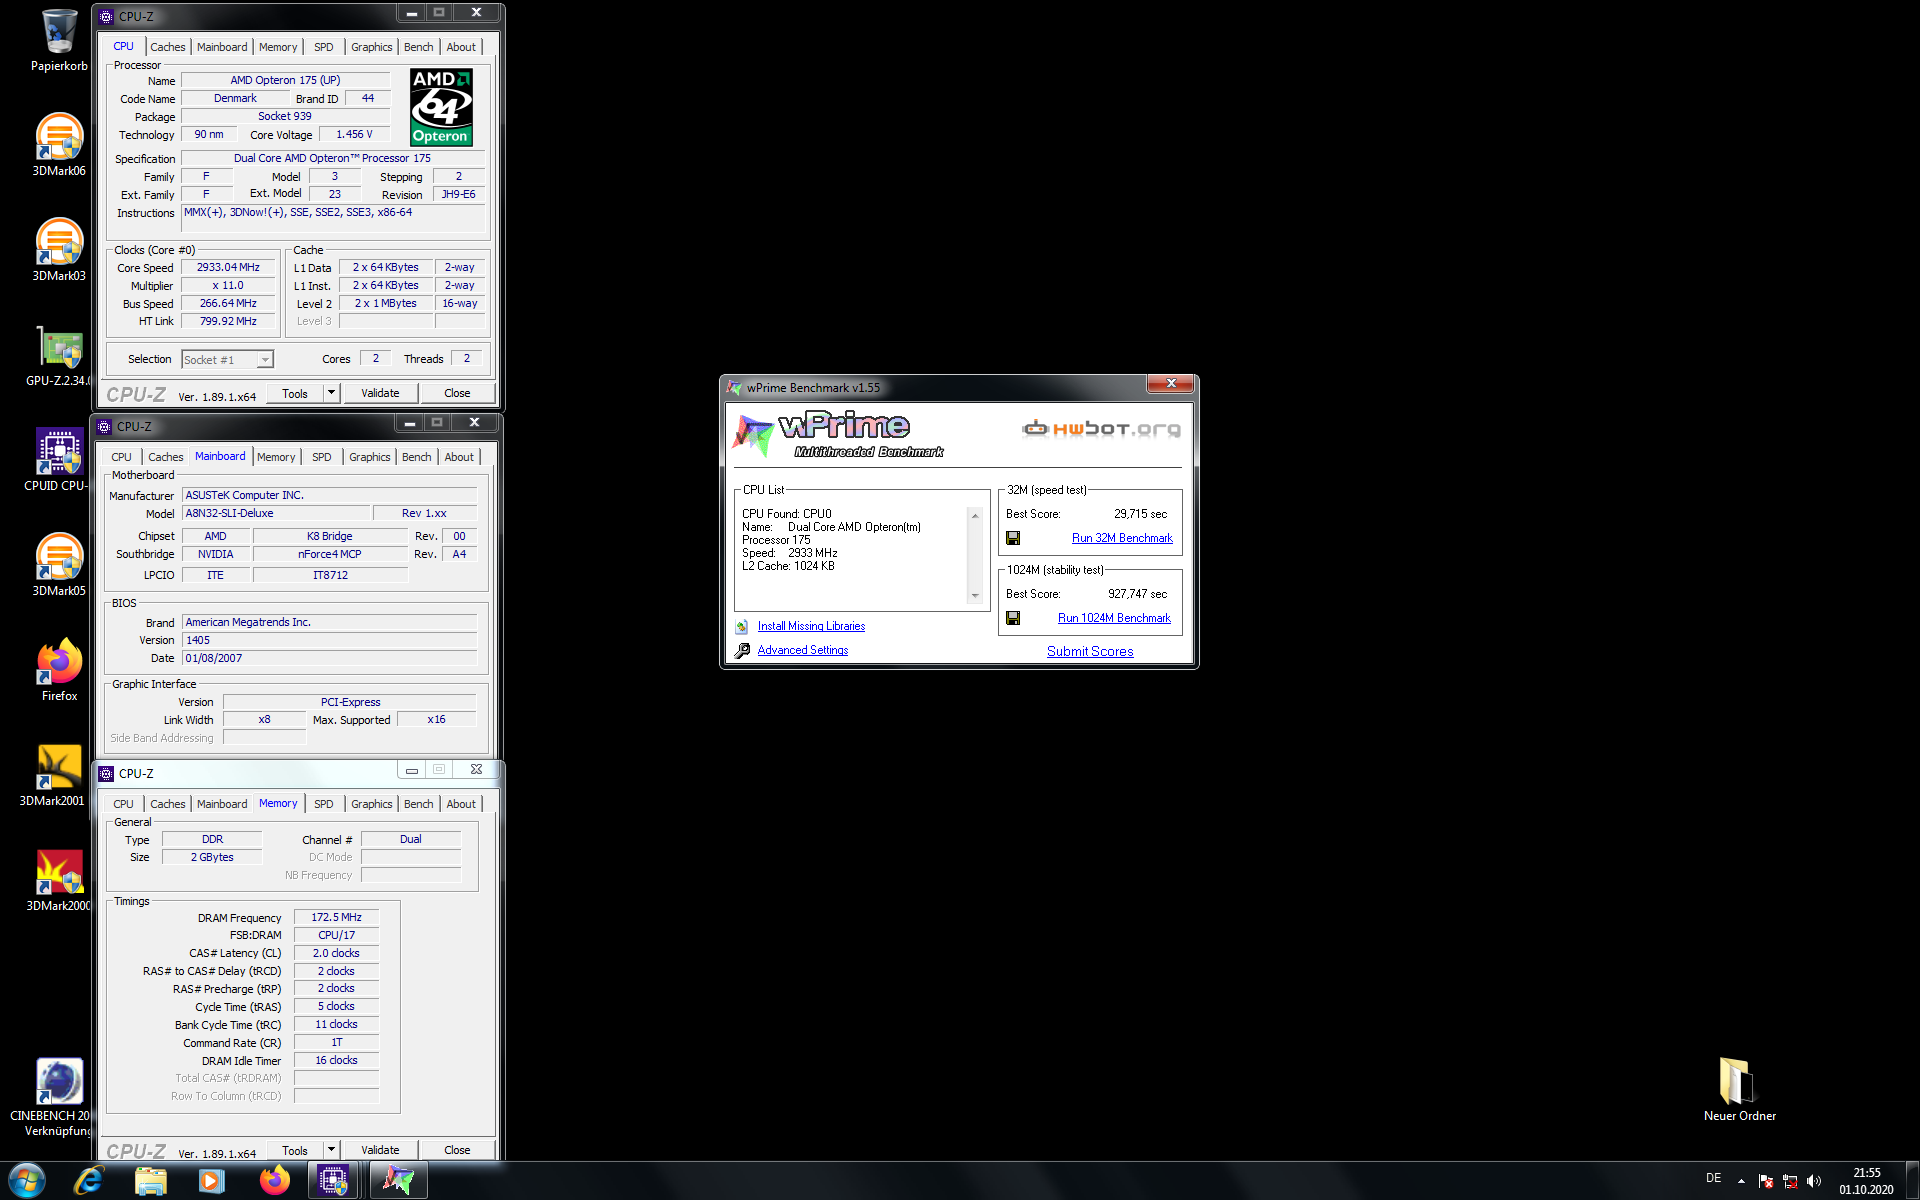This screenshot has width=1920, height=1200.
Task: Show hidden tray icons arrow
Action: 1741,1181
